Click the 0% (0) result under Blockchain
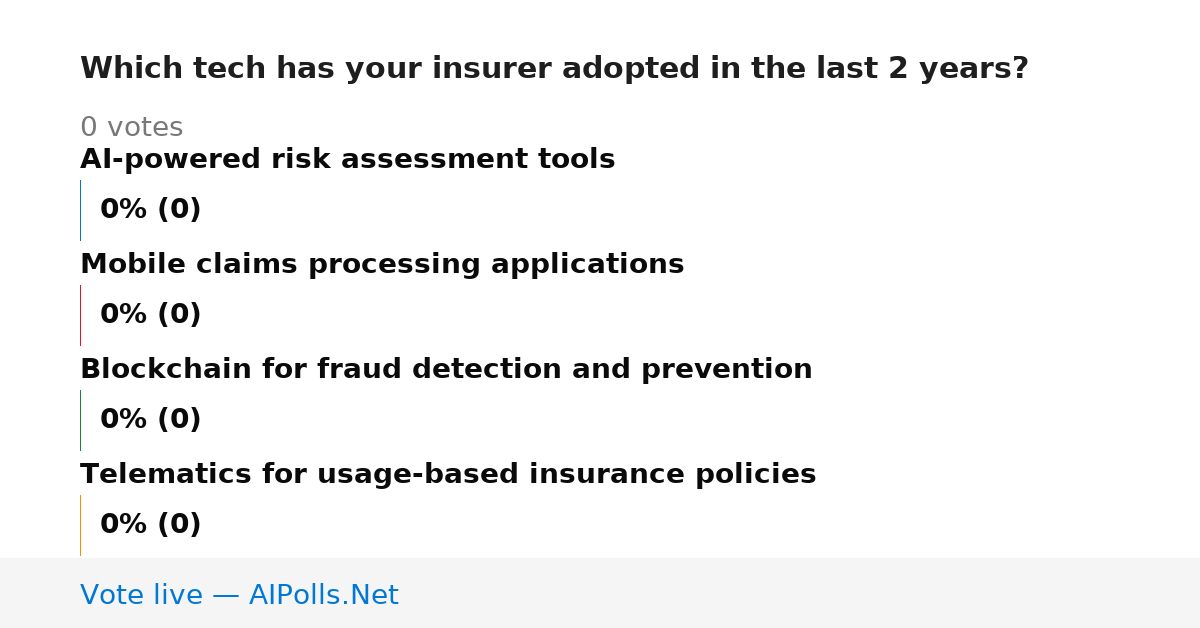Viewport: 1200px width, 628px height. (x=150, y=420)
